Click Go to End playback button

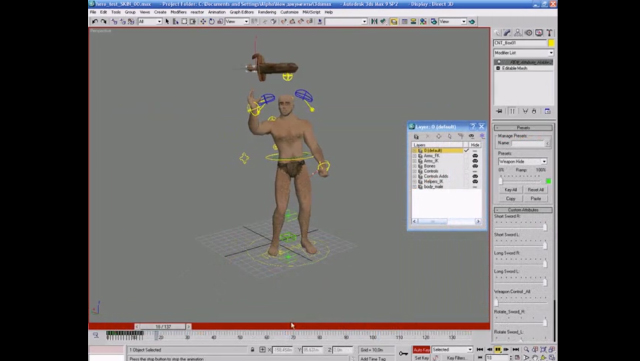516,350
